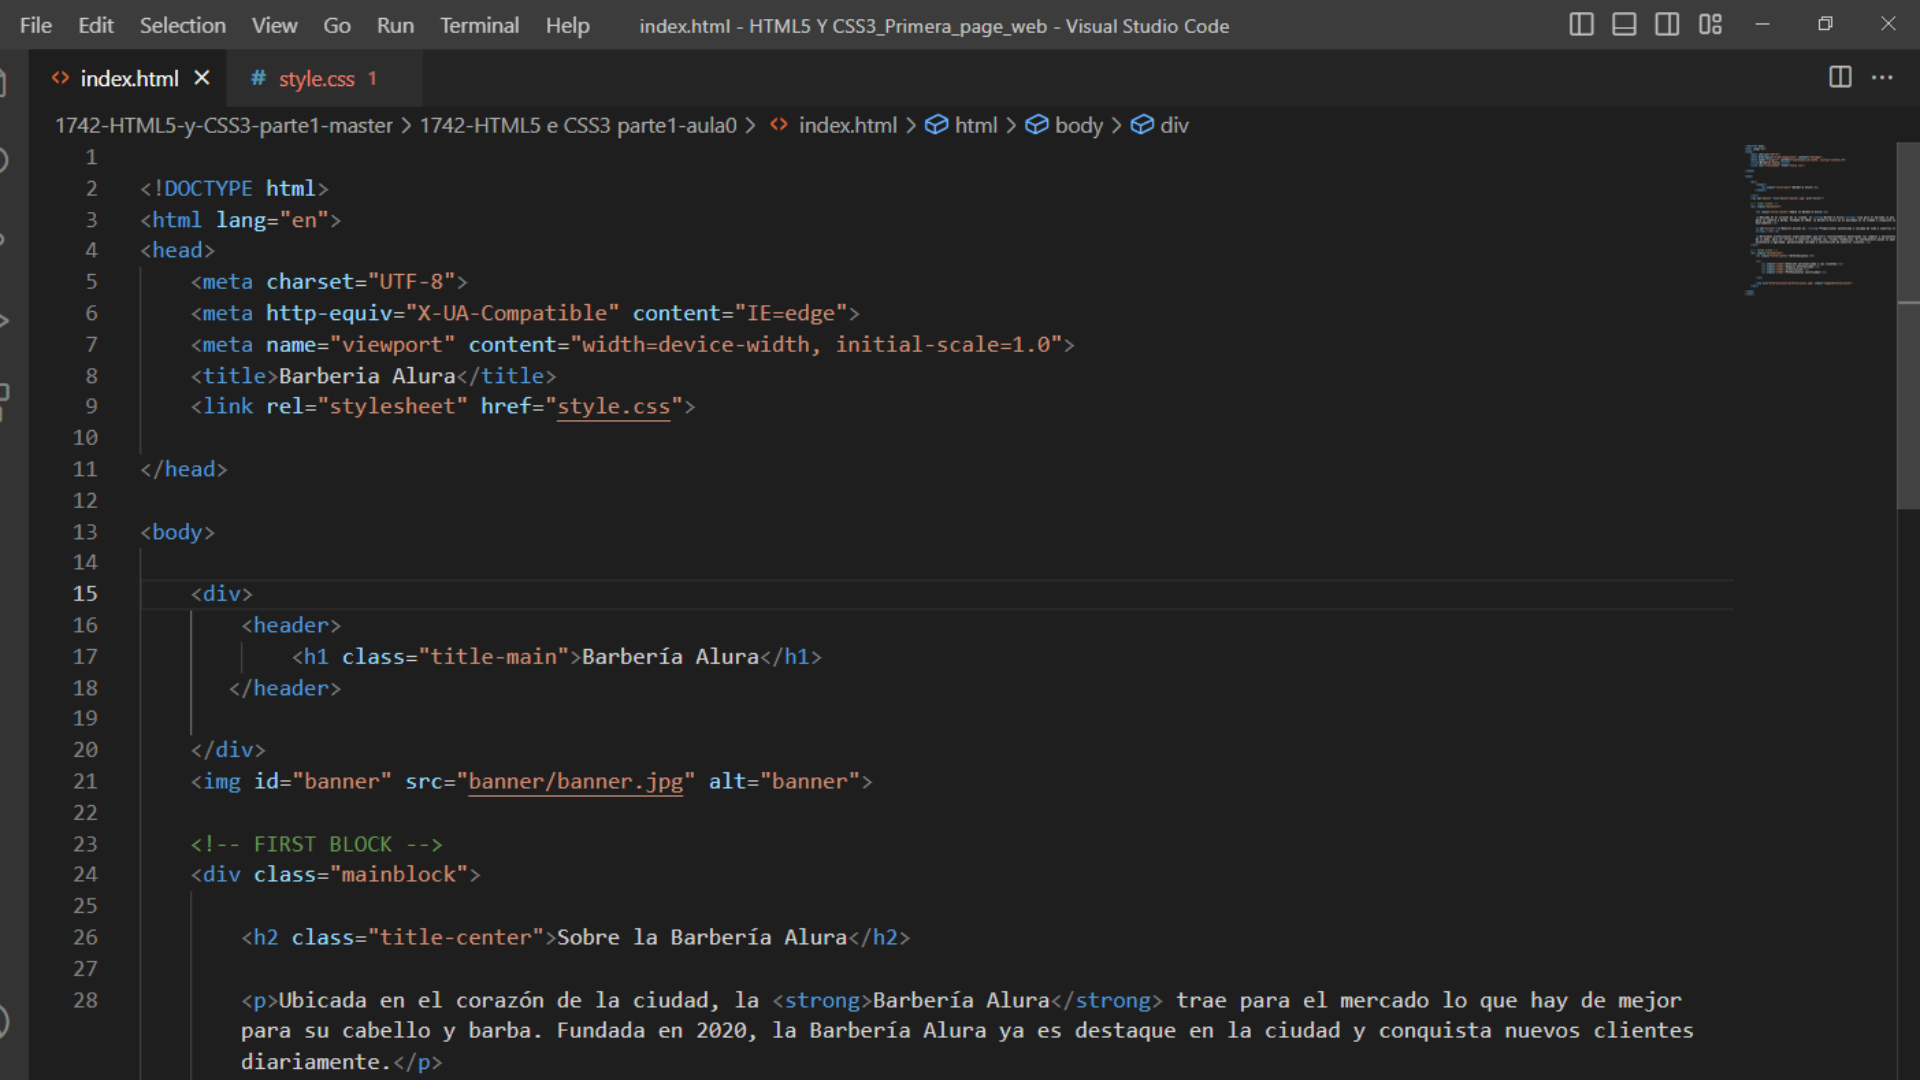
Task: Split the editor to the right
Action: tap(1840, 77)
